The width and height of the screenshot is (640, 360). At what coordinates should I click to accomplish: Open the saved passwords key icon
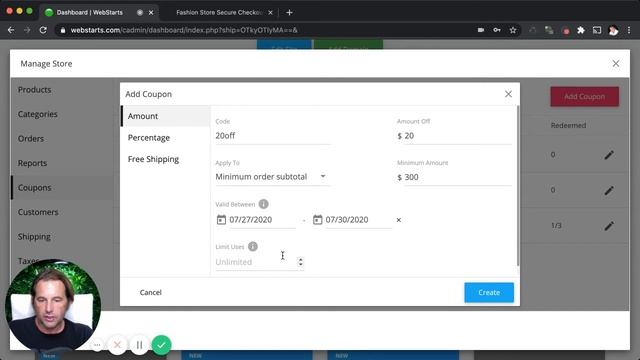coord(497,30)
